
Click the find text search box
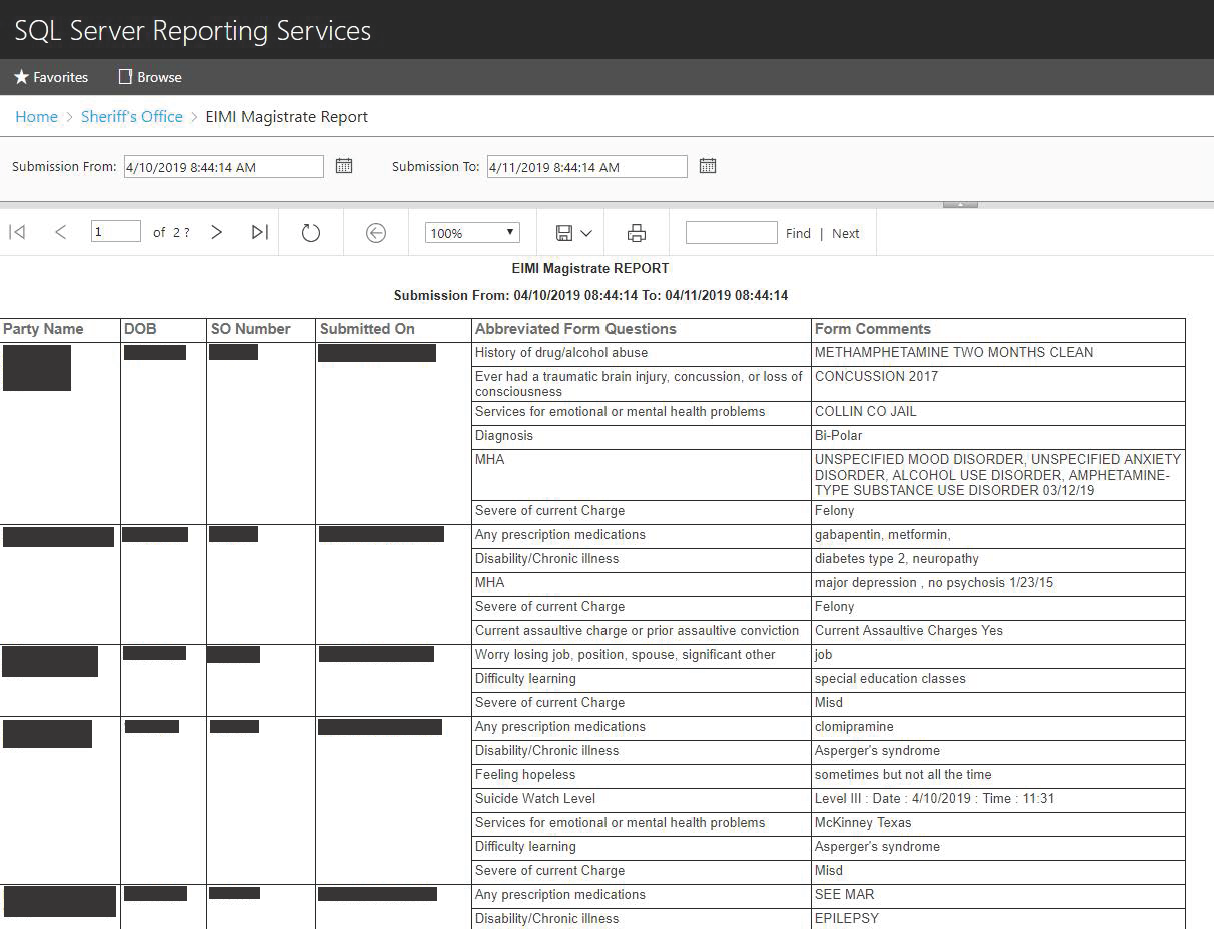(731, 232)
